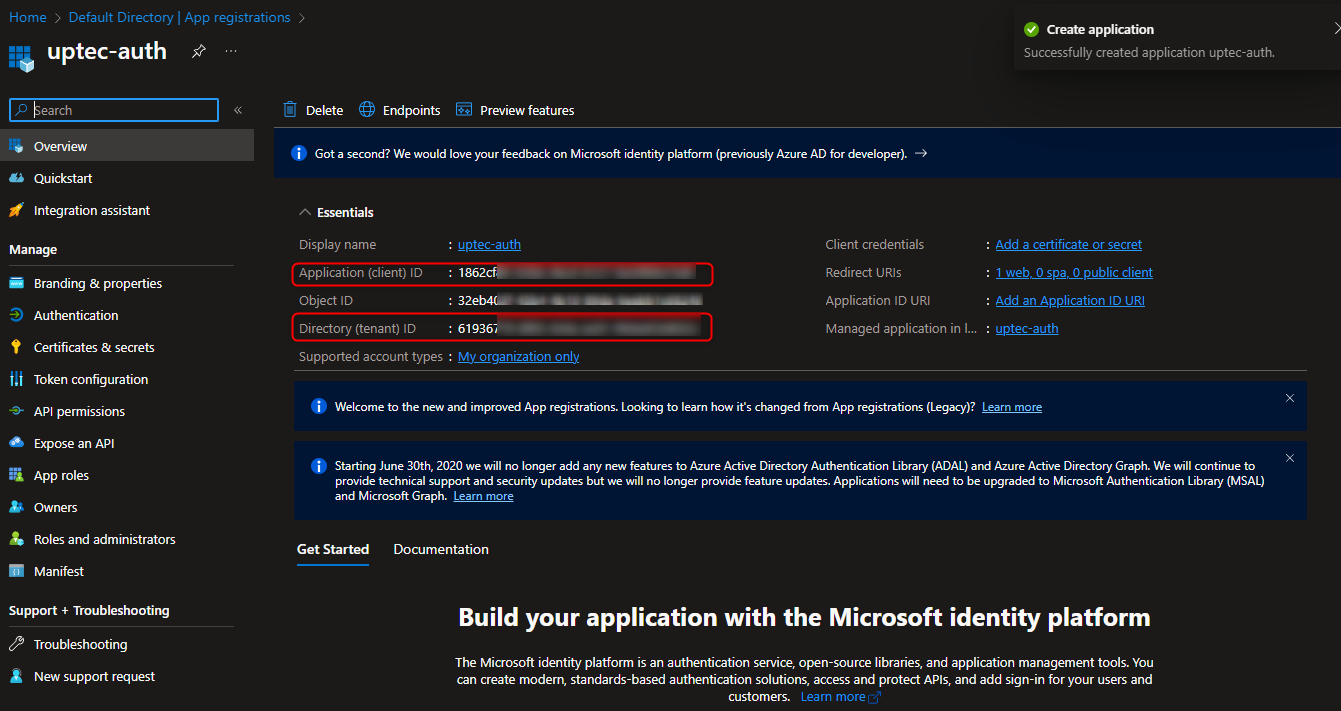Open Certificates & secrets in sidebar
1341x711 pixels.
[x=94, y=347]
